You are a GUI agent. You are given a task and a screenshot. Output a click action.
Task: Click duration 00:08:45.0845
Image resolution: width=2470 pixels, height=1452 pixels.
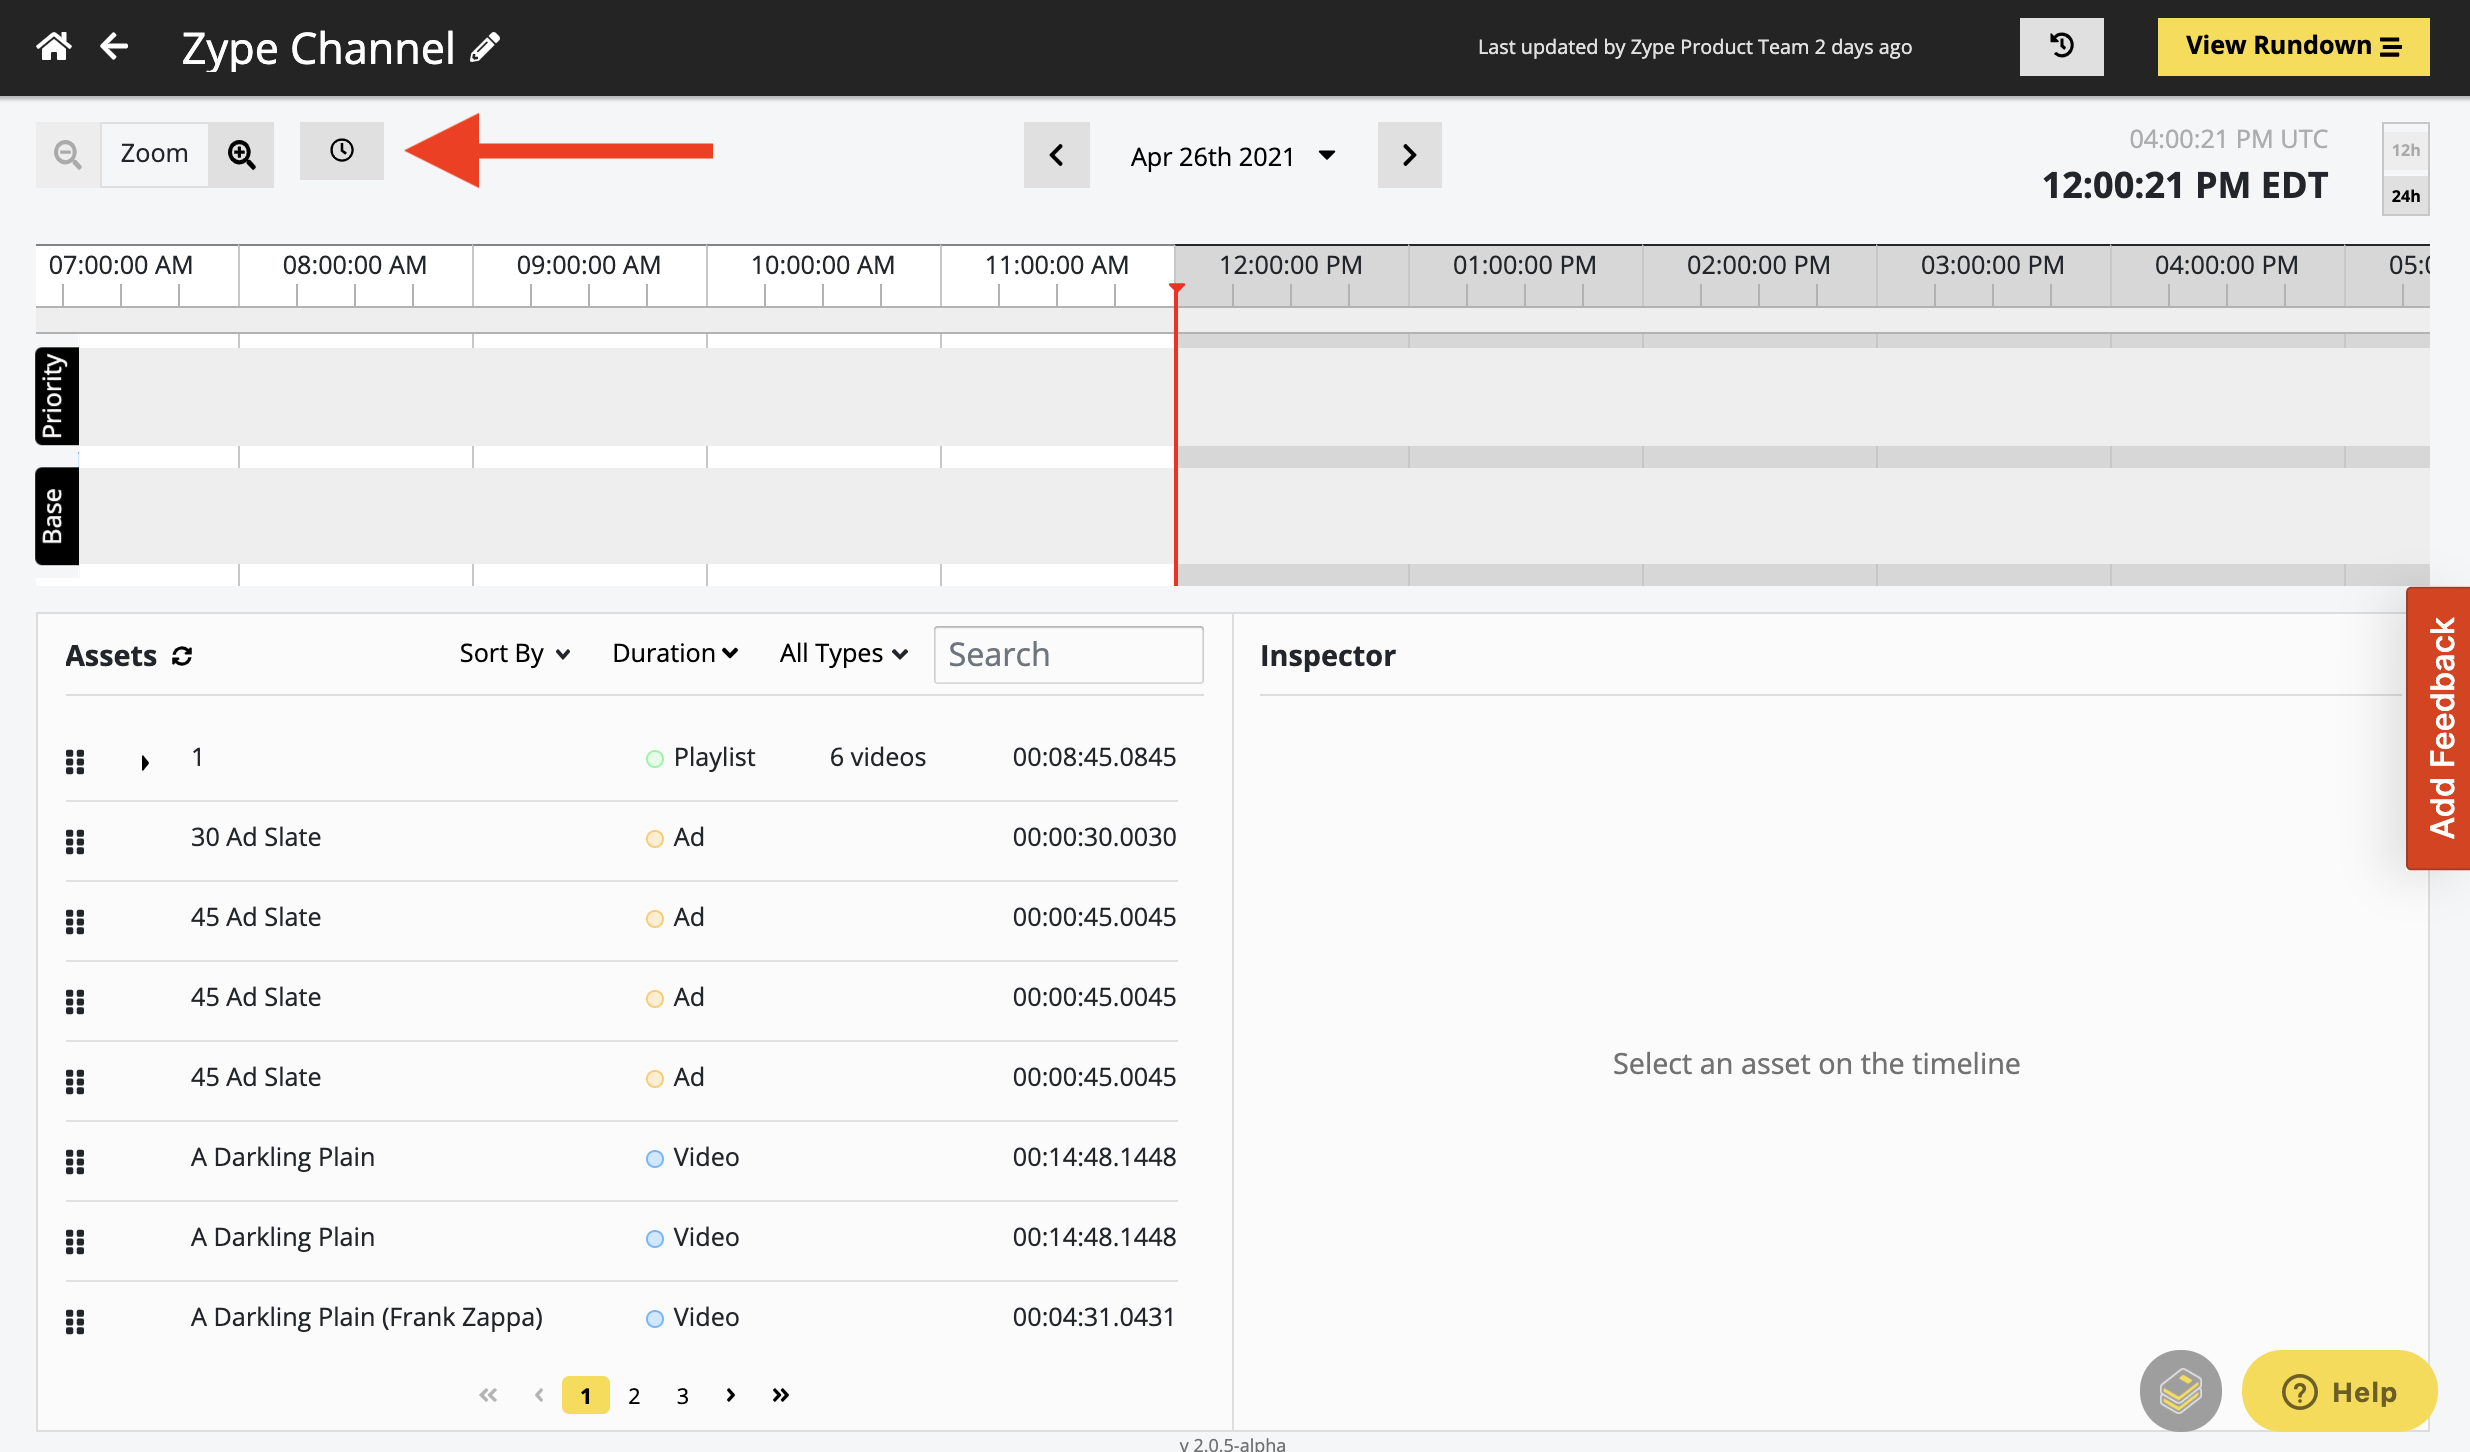coord(1094,757)
